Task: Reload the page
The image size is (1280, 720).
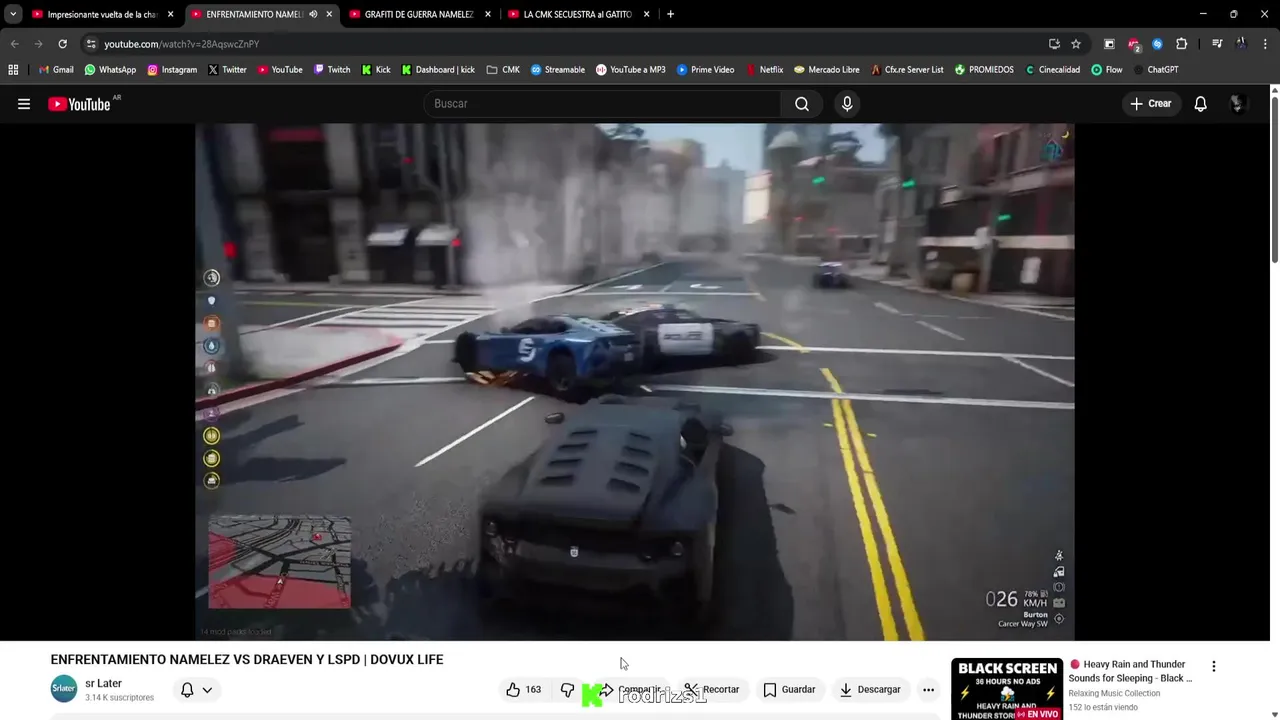Action: tap(62, 44)
